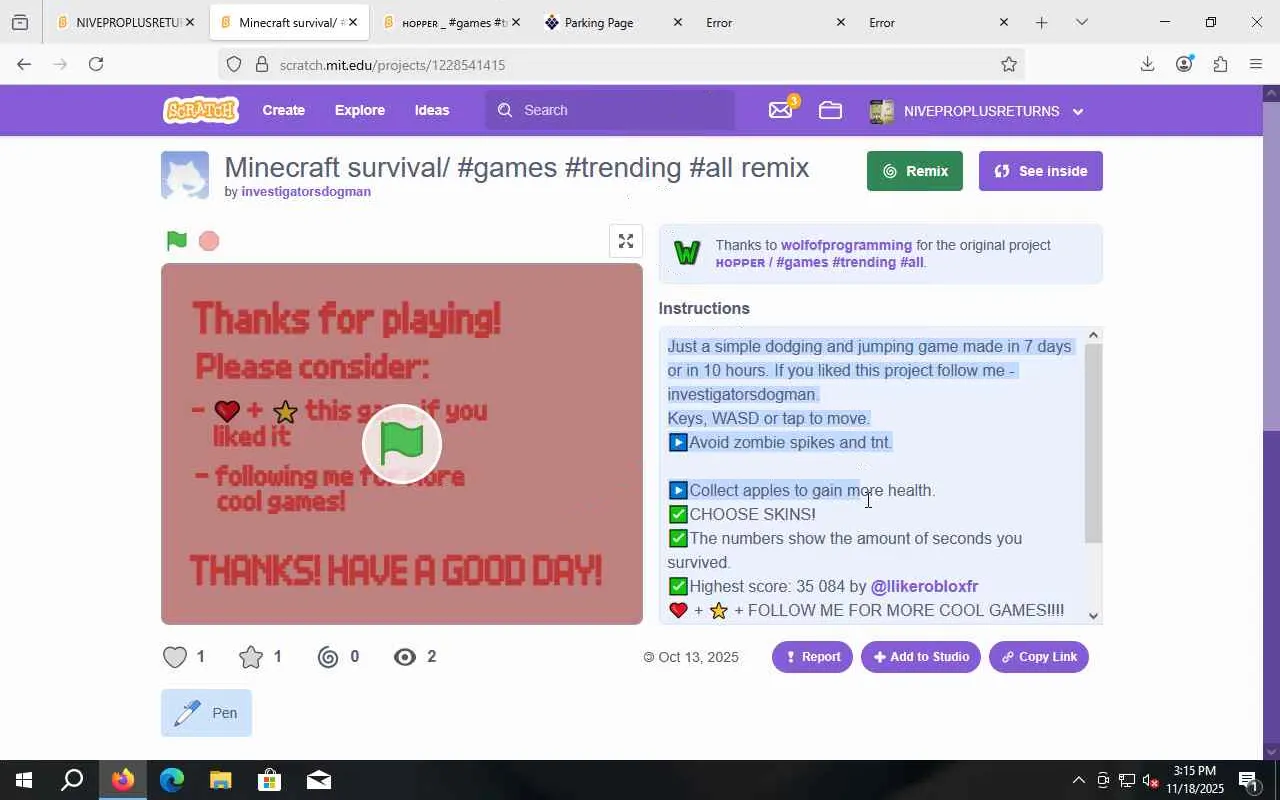Click the See inside button

pyautogui.click(x=1041, y=171)
